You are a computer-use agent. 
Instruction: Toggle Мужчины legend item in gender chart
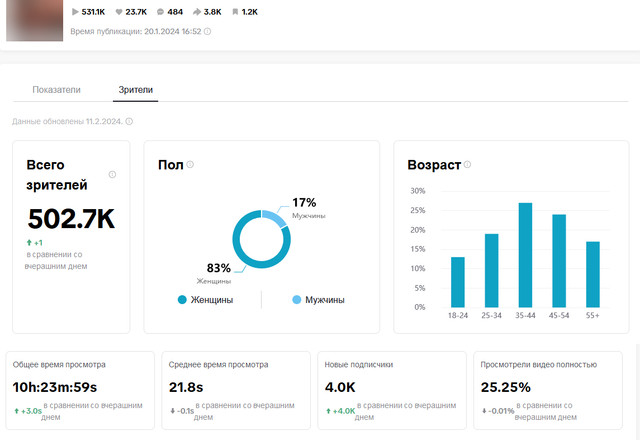click(x=319, y=300)
